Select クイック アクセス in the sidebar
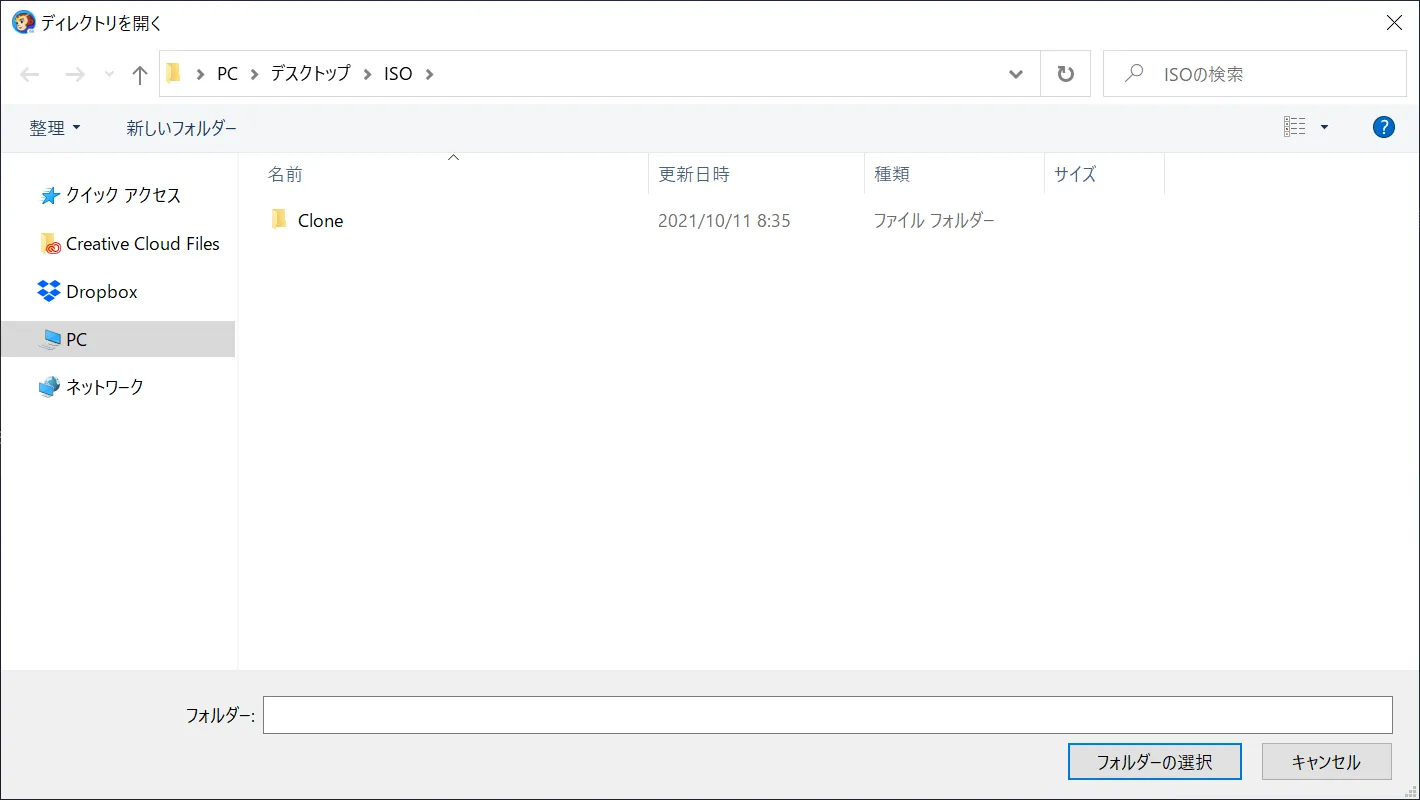This screenshot has width=1420, height=800. [123, 195]
